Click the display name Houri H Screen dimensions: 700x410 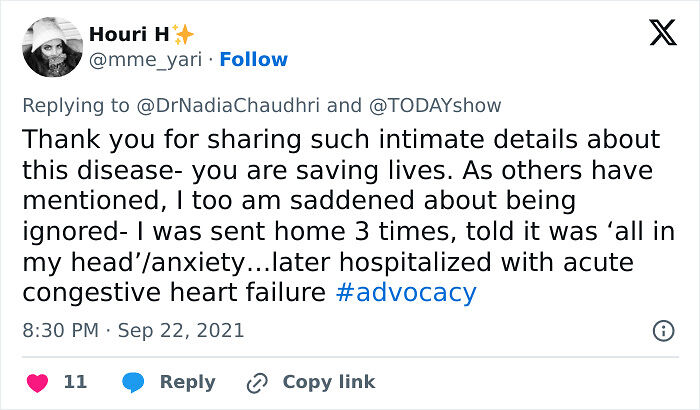127,35
